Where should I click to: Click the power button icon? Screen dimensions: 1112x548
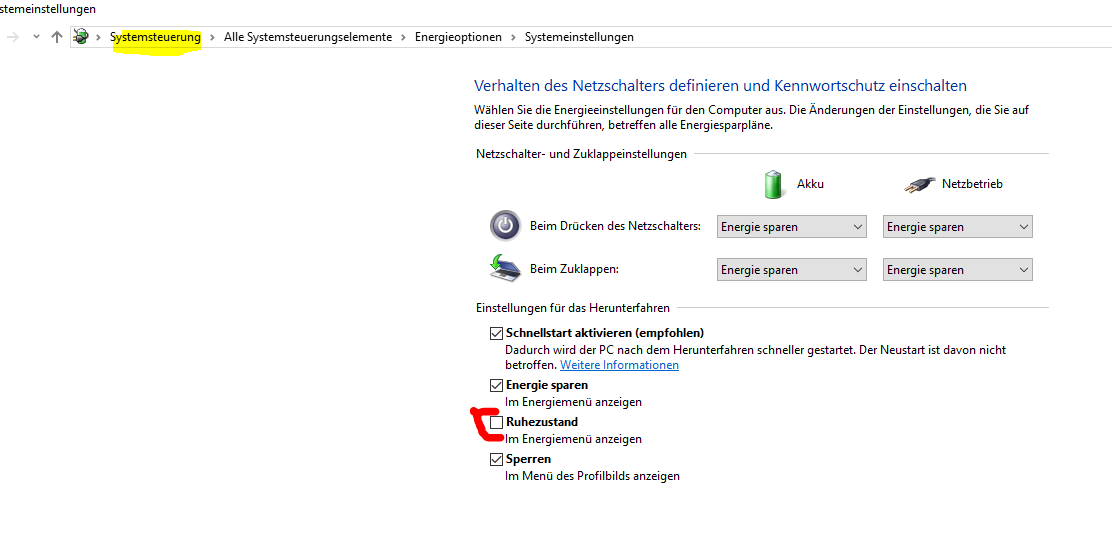[x=505, y=226]
